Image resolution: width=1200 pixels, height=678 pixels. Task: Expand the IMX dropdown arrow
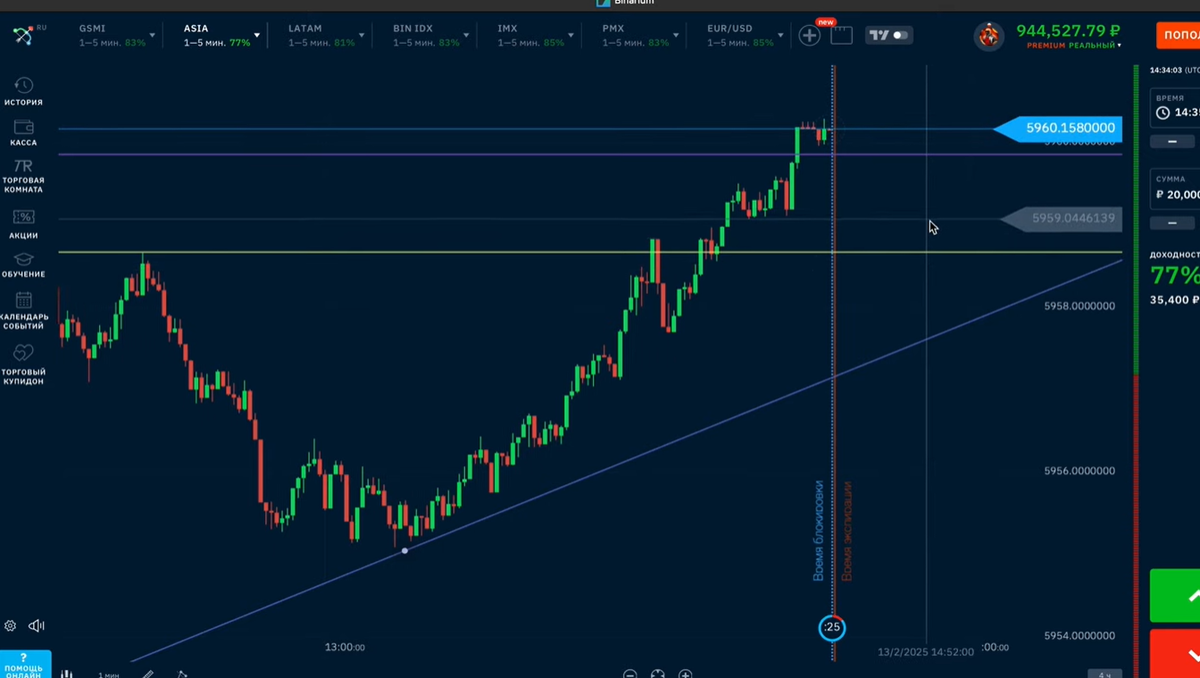tap(572, 36)
